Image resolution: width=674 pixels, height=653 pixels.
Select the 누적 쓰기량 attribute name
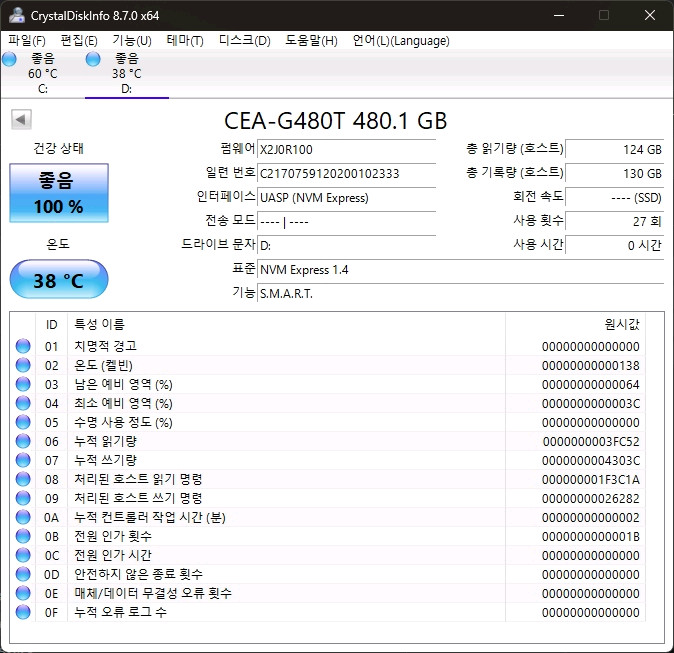pos(105,460)
